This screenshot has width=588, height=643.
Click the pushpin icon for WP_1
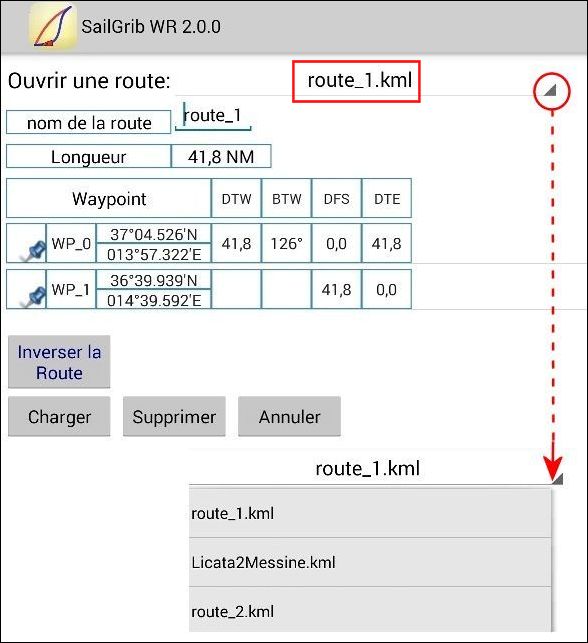coord(34,296)
